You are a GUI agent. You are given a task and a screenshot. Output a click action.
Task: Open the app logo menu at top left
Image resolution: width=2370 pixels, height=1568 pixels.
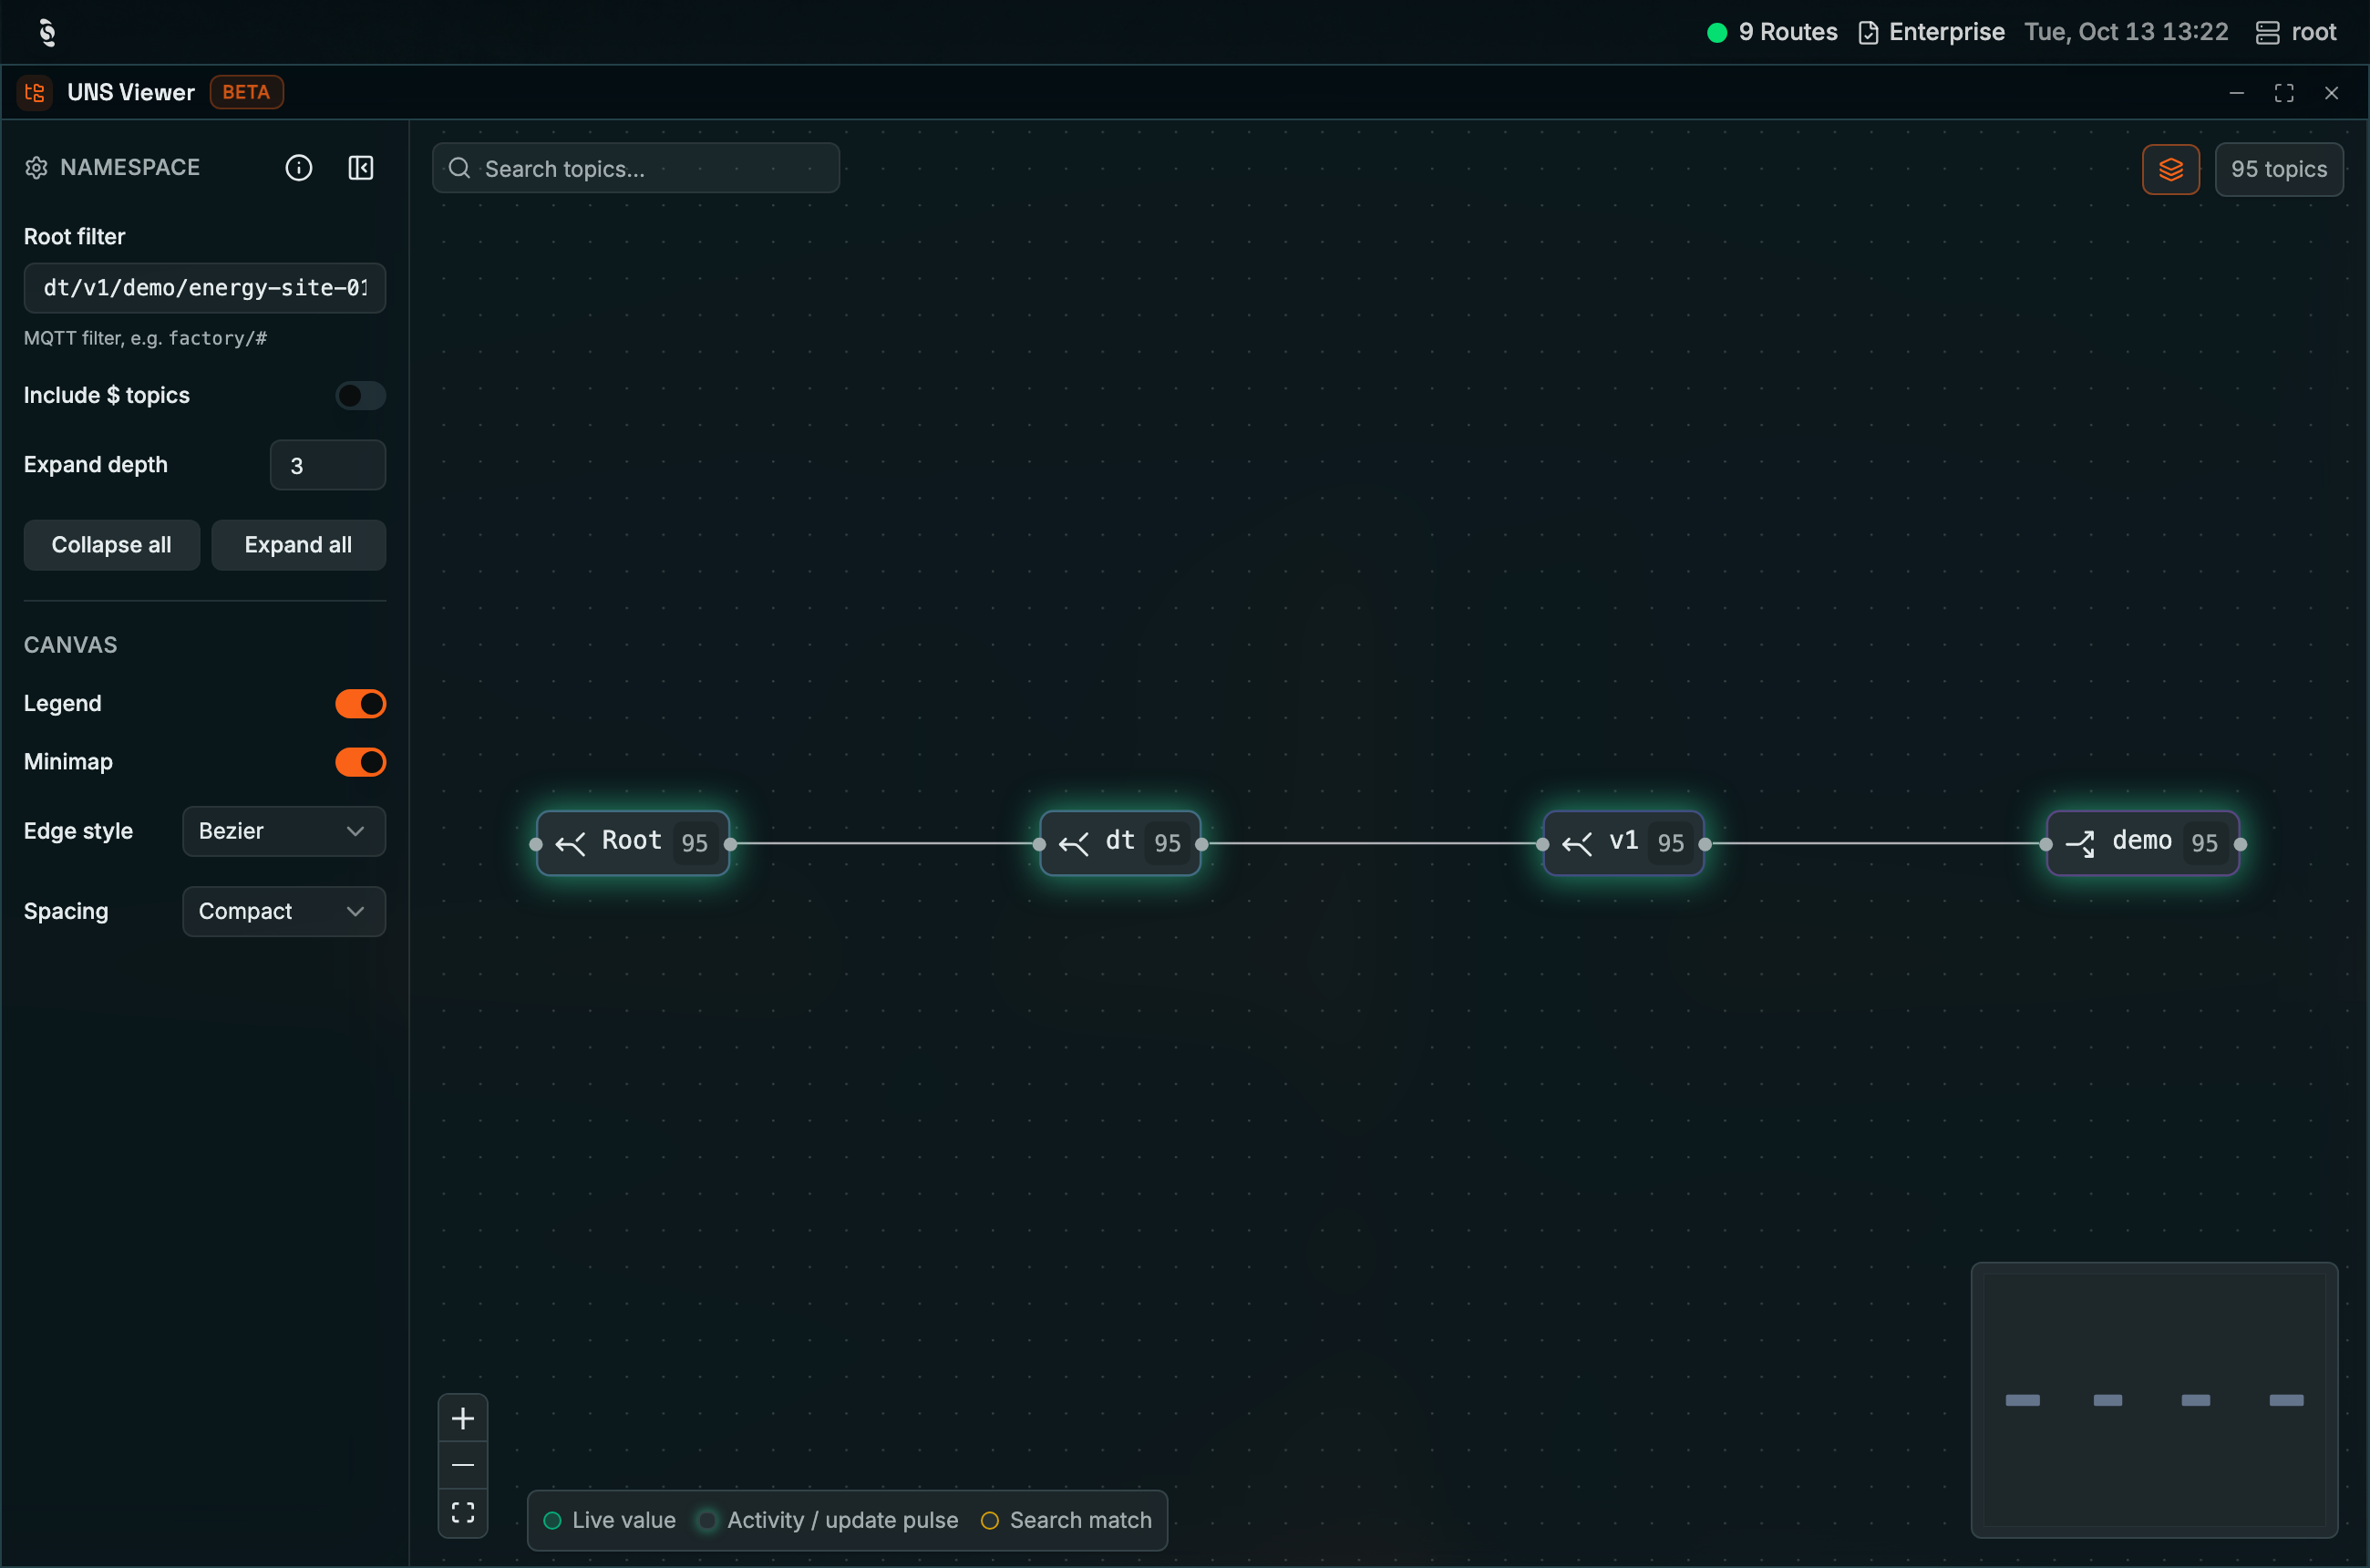point(47,32)
